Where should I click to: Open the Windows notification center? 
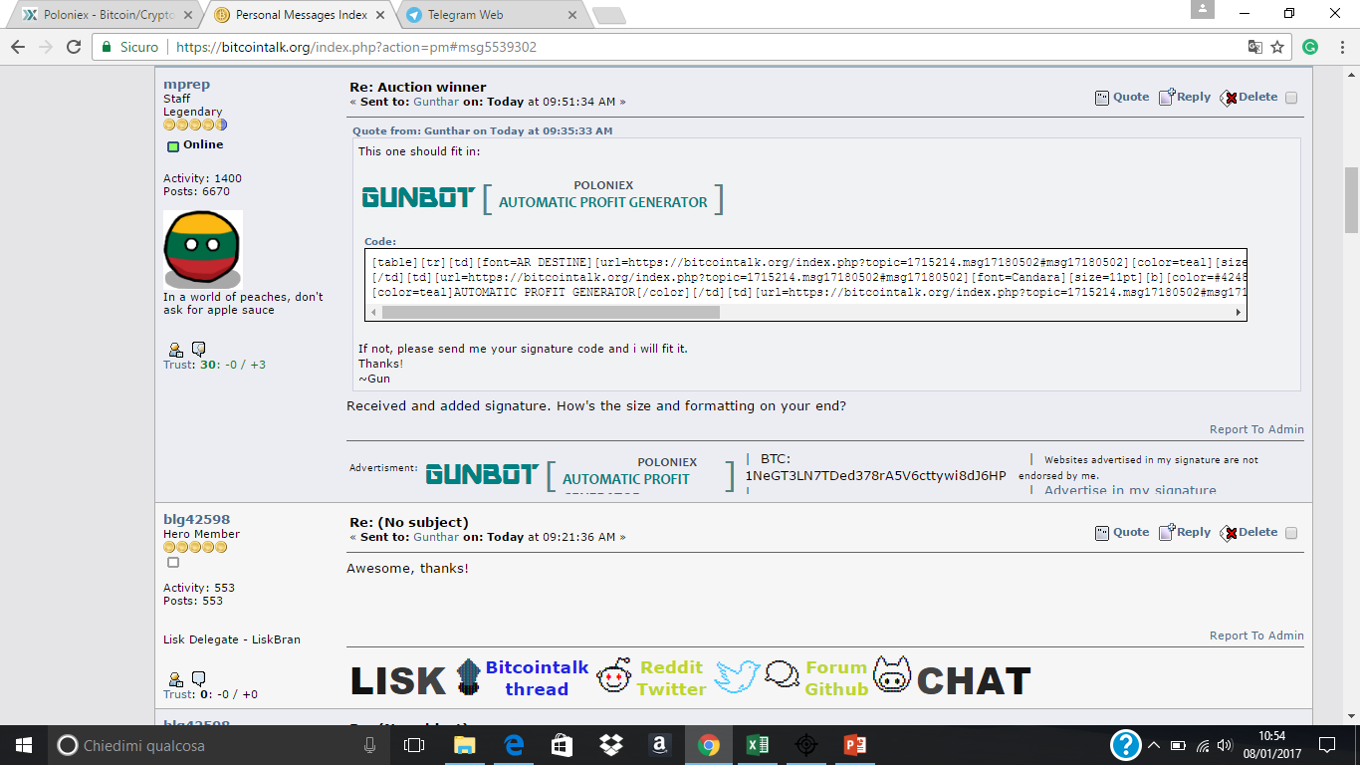click(1327, 745)
